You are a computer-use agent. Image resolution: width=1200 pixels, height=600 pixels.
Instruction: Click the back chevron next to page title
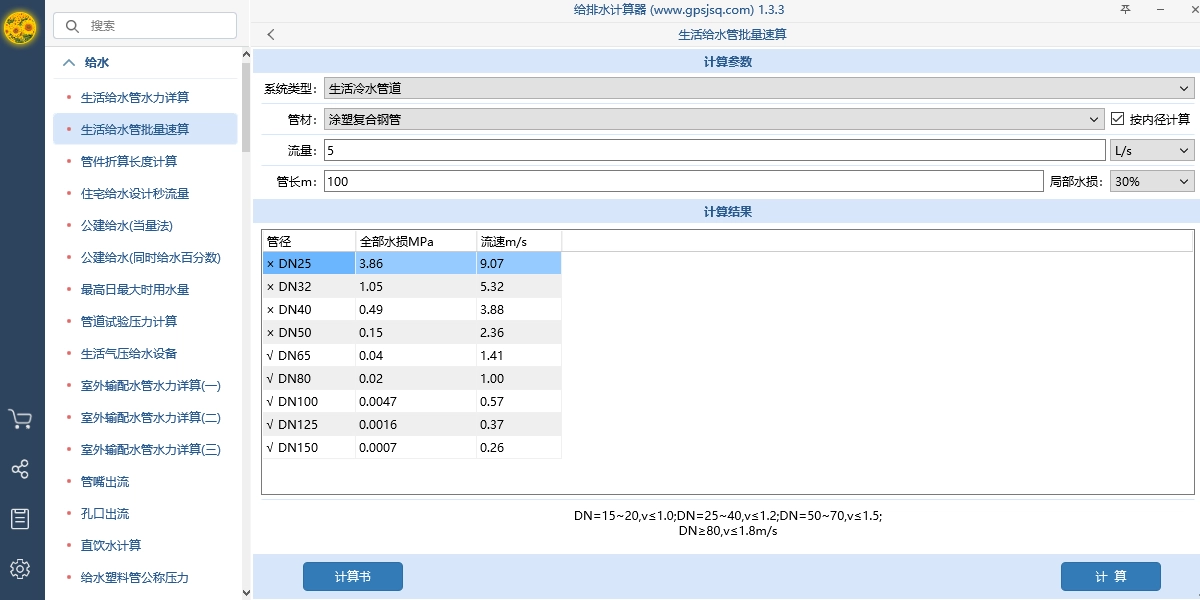(x=270, y=33)
